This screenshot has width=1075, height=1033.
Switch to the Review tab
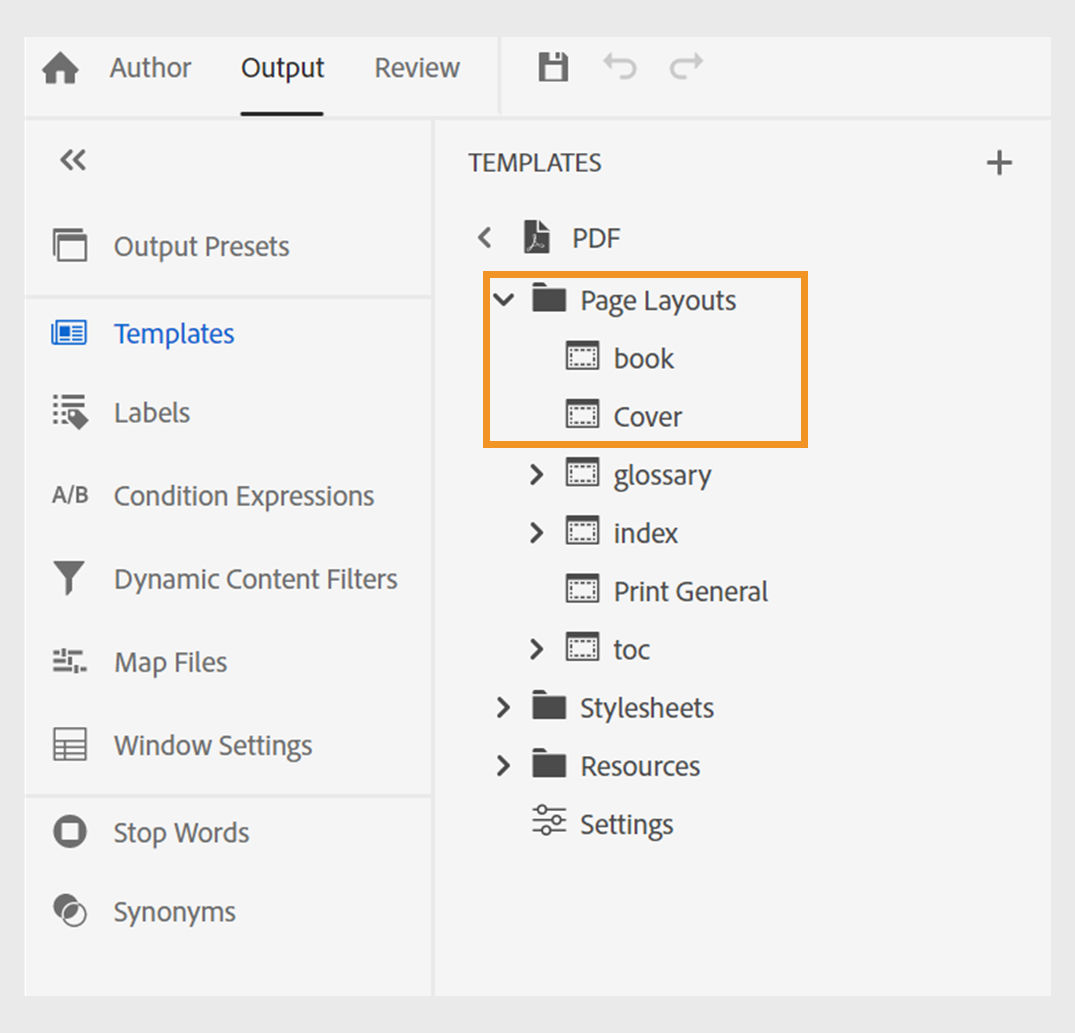coord(417,68)
